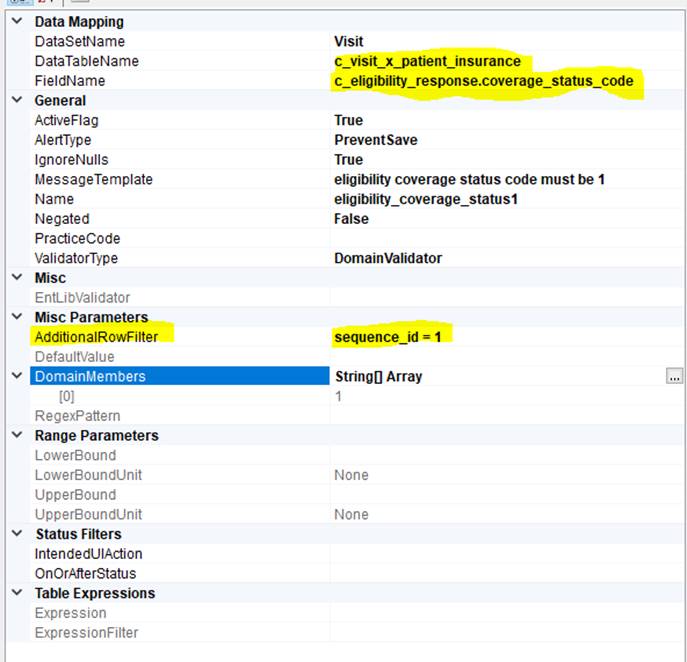Collapse the Data Mapping category
Viewport: 687px width, 662px height.
tap(15, 21)
